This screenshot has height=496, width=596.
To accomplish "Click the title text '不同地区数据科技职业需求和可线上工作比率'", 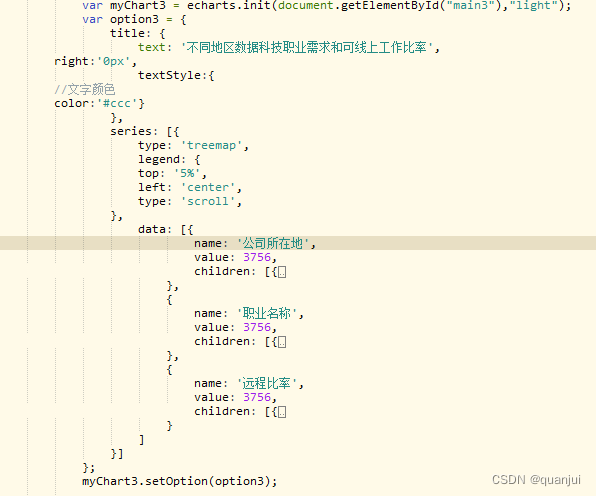I will pyautogui.click(x=306, y=48).
